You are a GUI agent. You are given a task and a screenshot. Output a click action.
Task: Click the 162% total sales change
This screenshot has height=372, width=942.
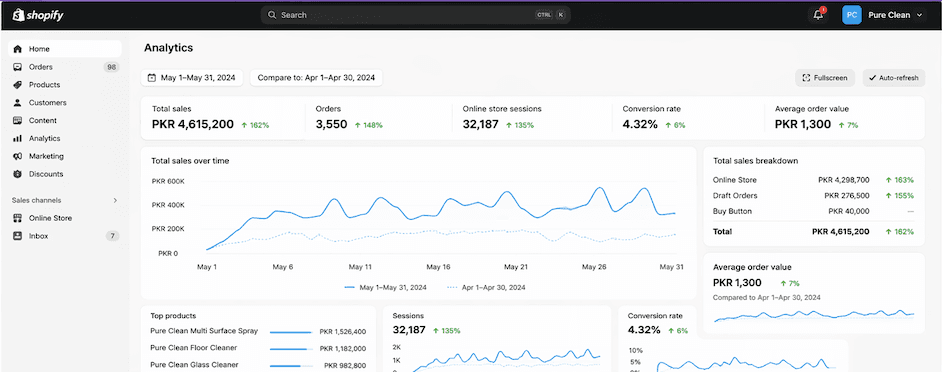point(255,126)
